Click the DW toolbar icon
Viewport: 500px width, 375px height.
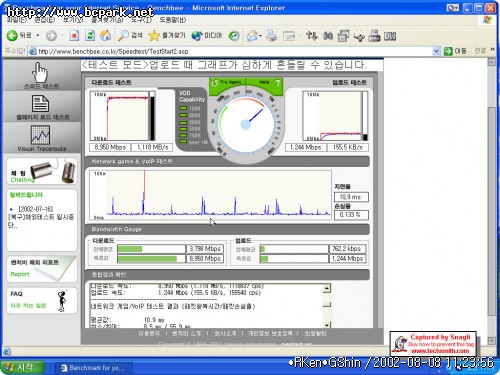point(390,36)
